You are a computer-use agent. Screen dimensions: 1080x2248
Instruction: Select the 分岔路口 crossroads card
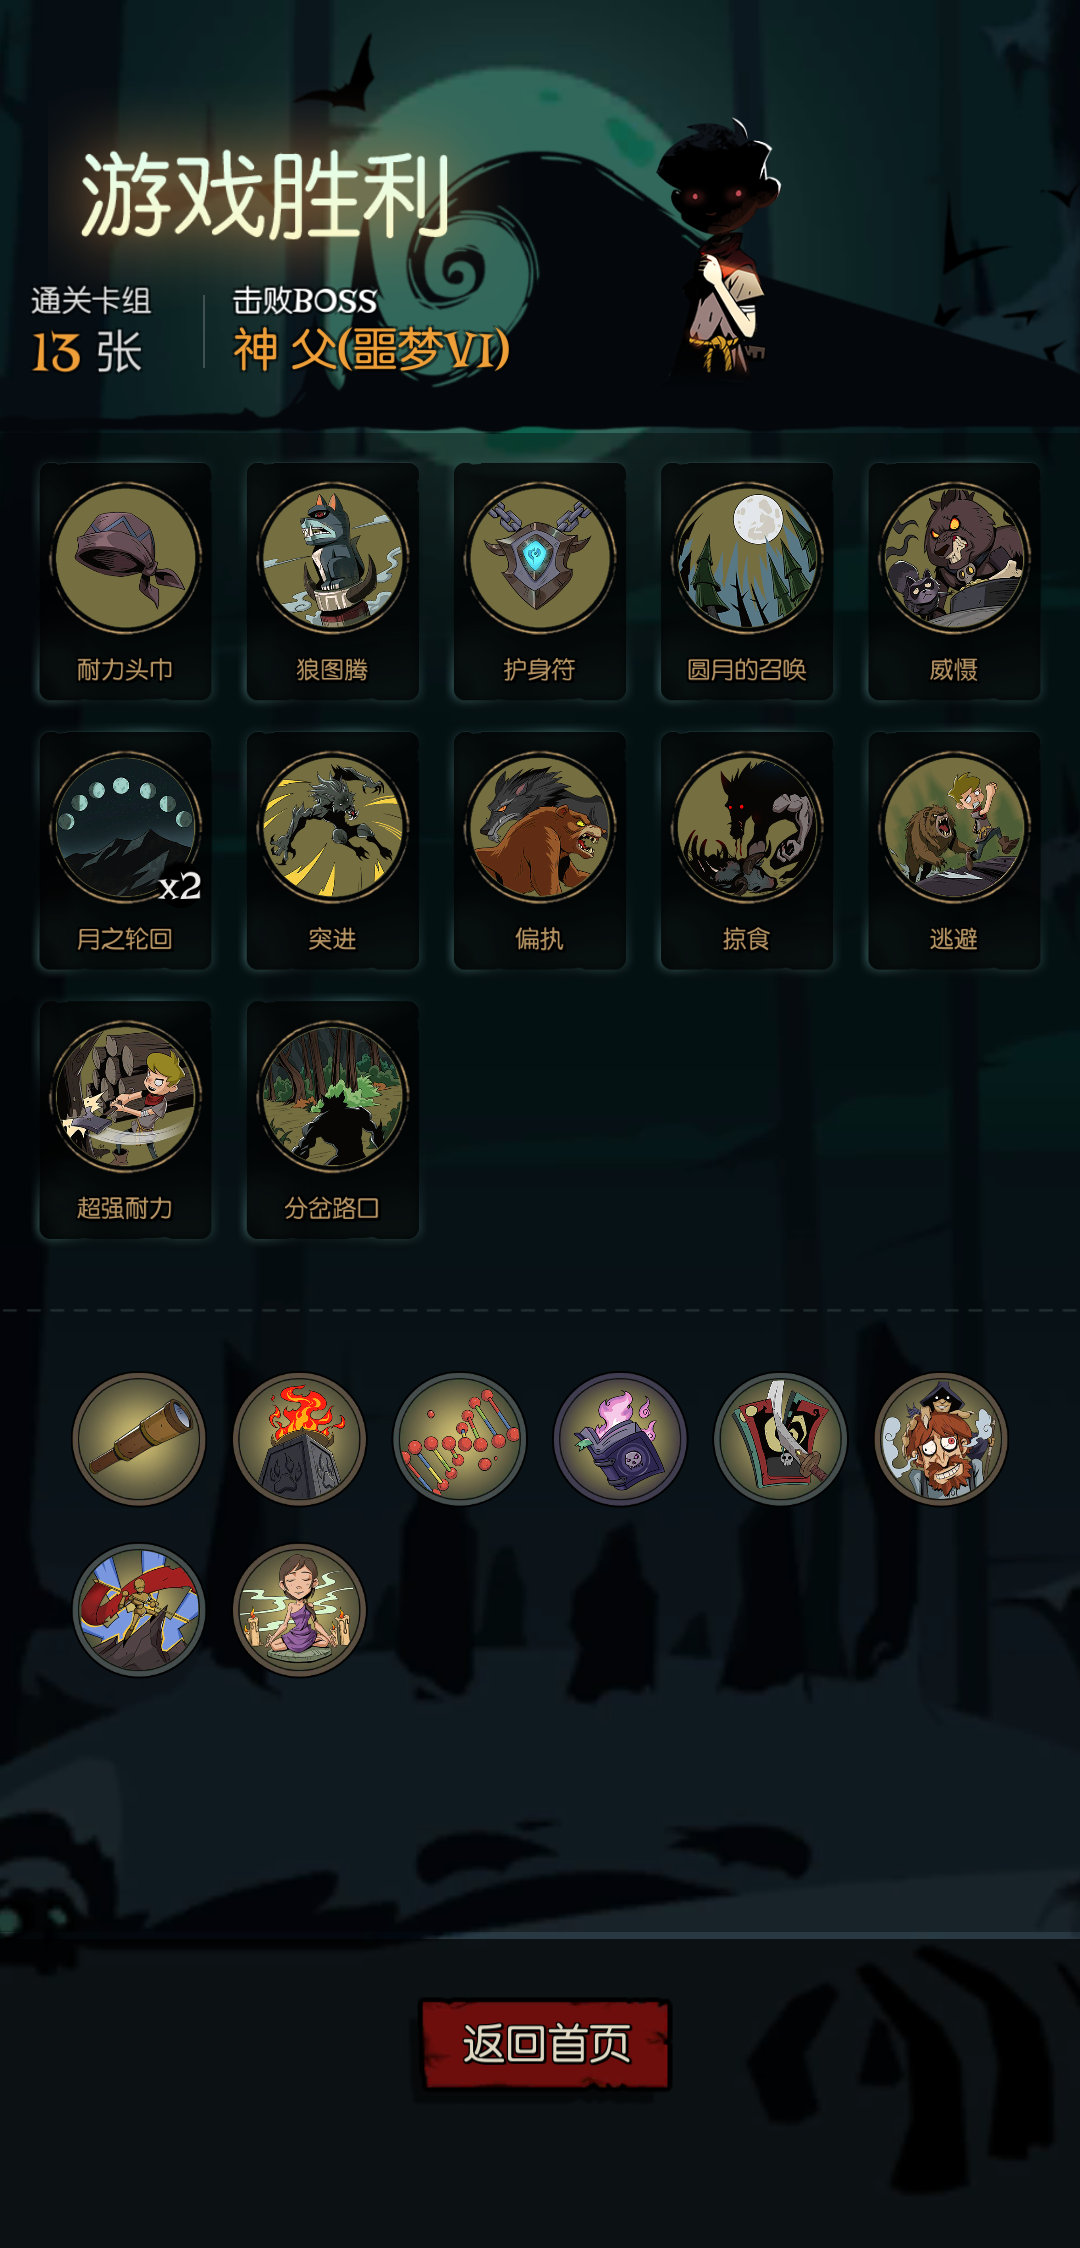click(332, 1120)
